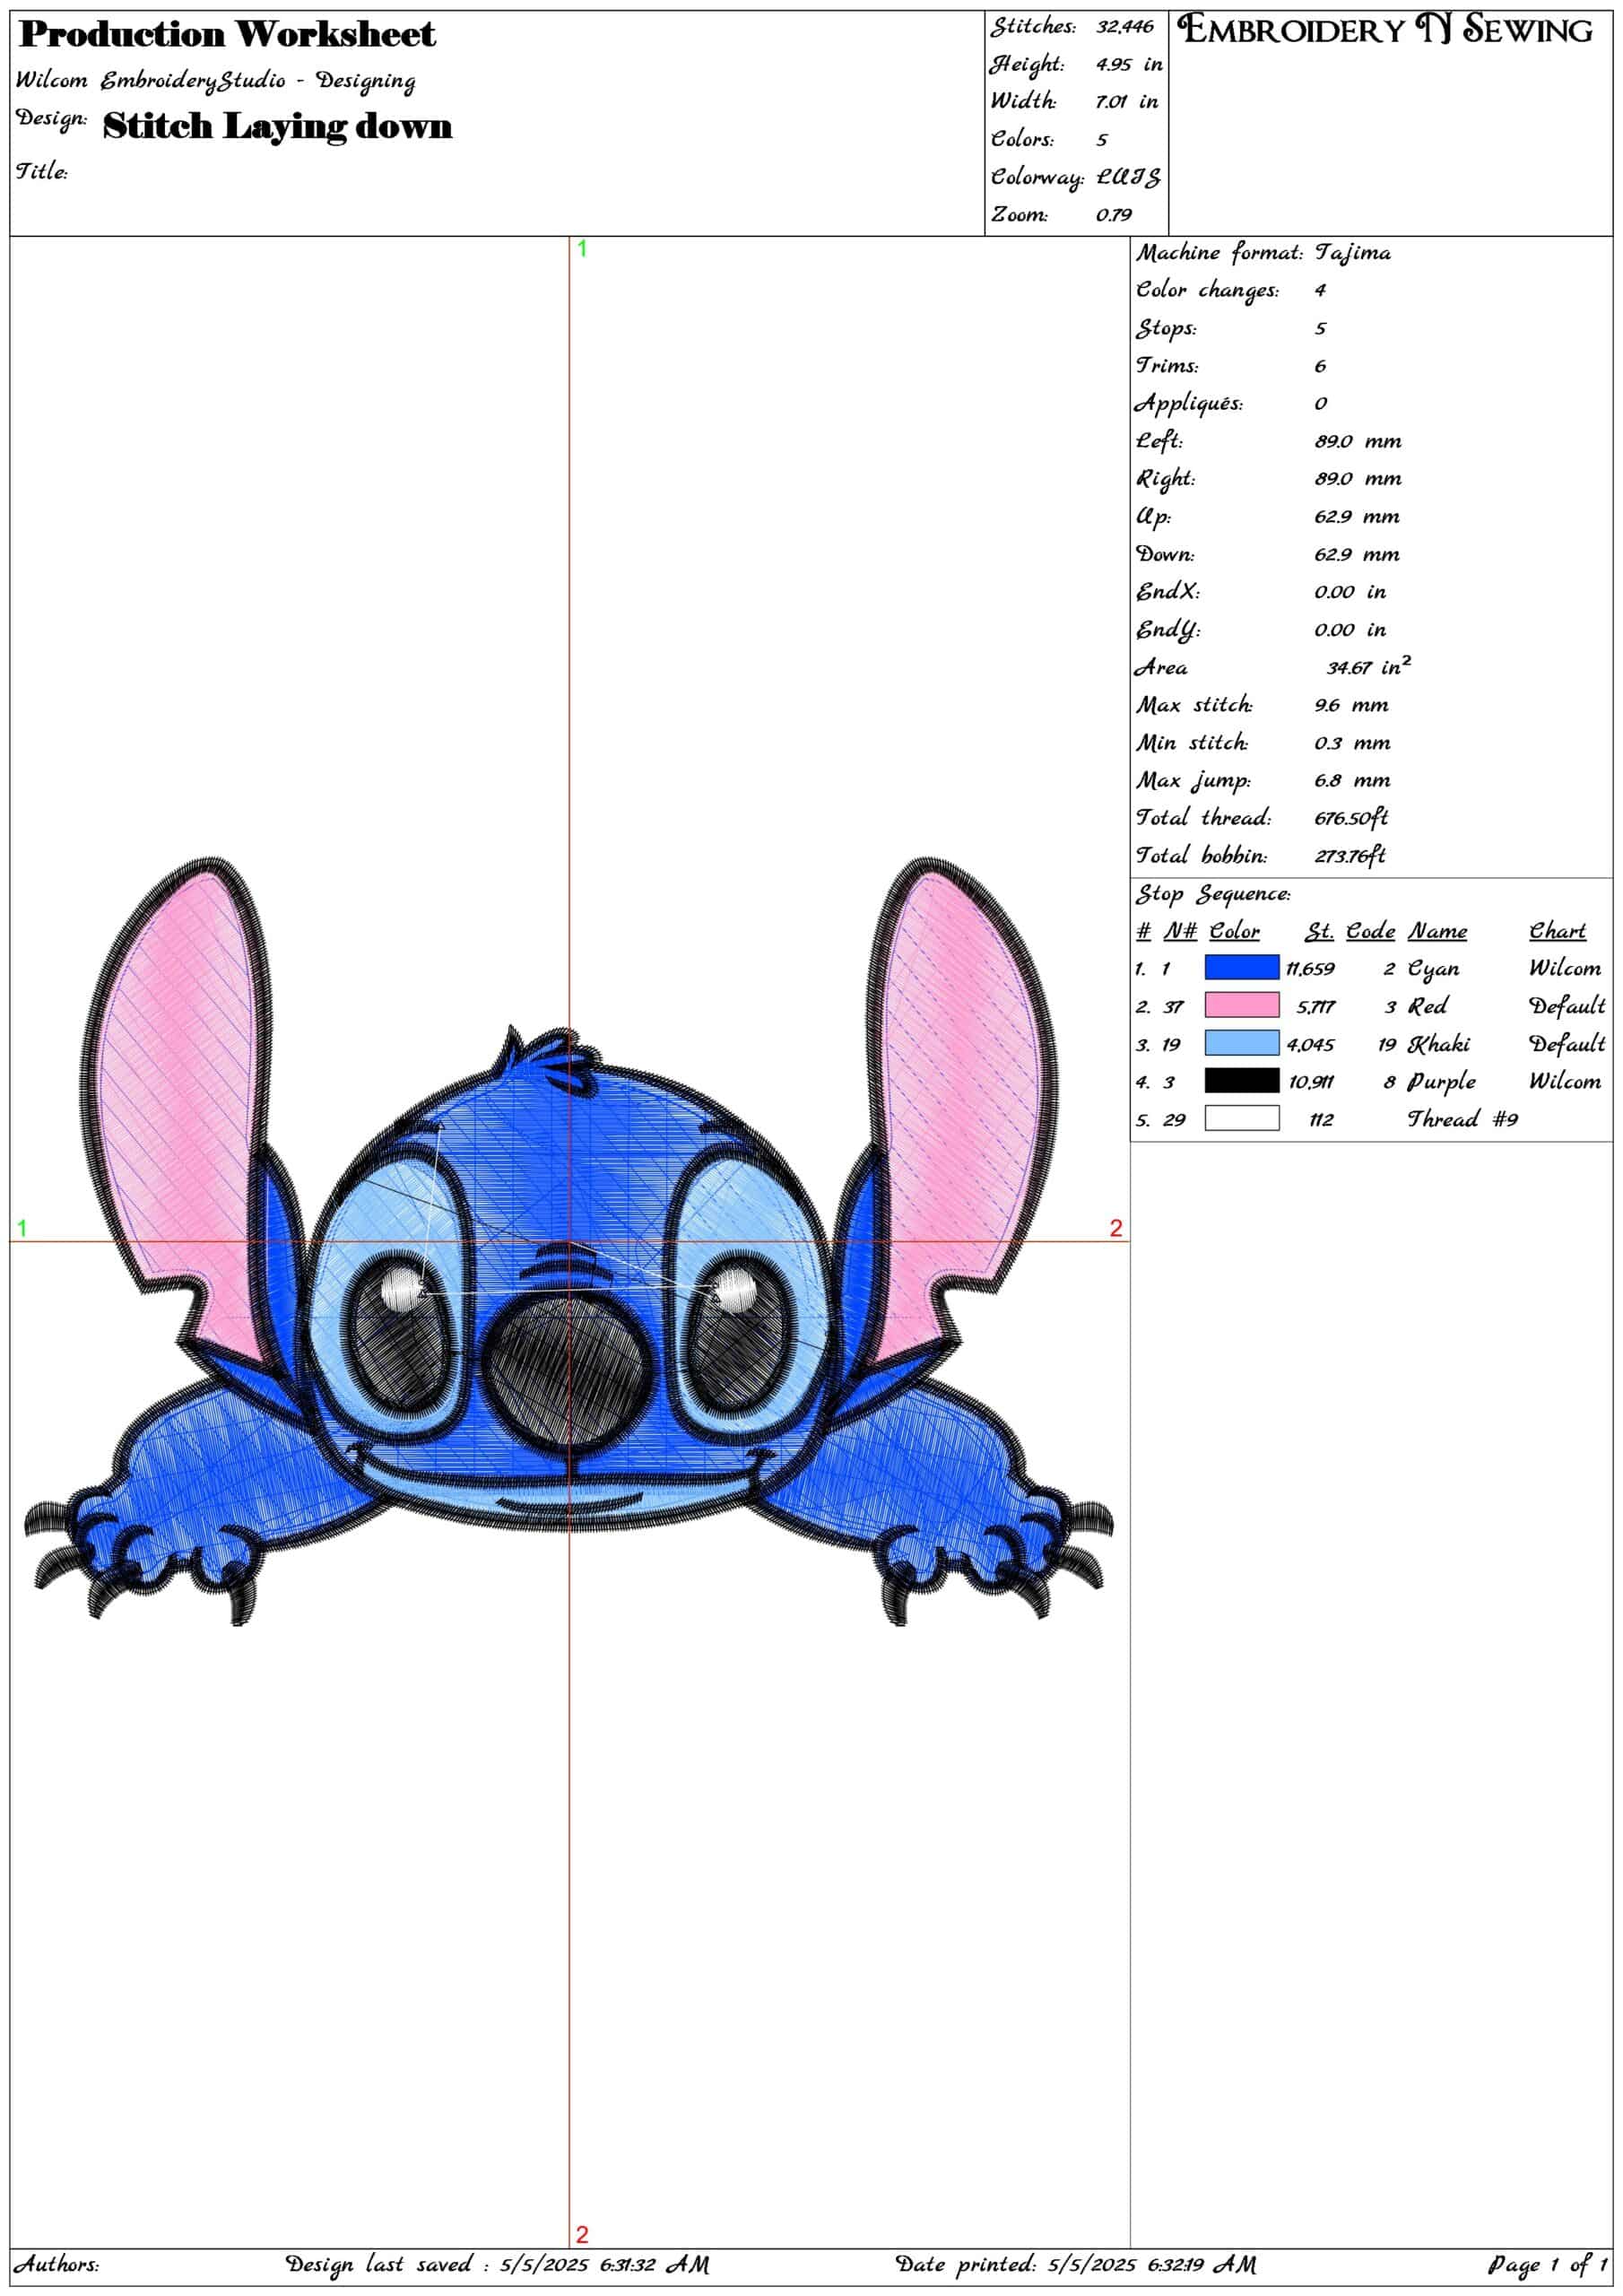
Task: Click total thread value '676.50ft'
Action: coord(1351,818)
